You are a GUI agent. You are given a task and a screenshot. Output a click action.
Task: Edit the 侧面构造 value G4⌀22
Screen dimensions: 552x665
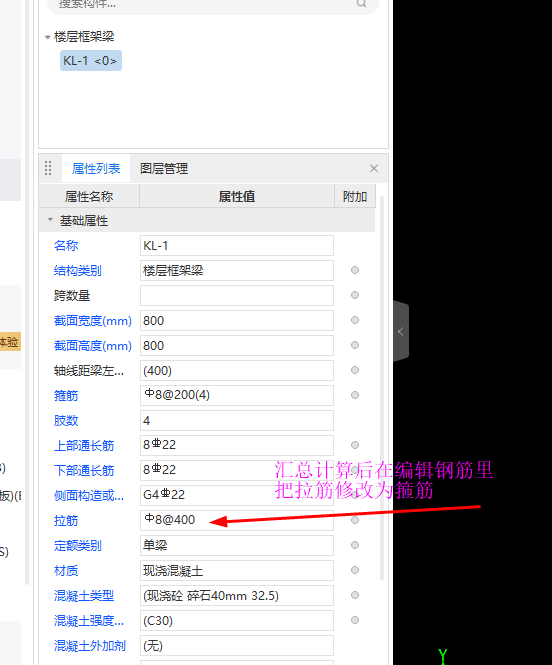click(237, 495)
